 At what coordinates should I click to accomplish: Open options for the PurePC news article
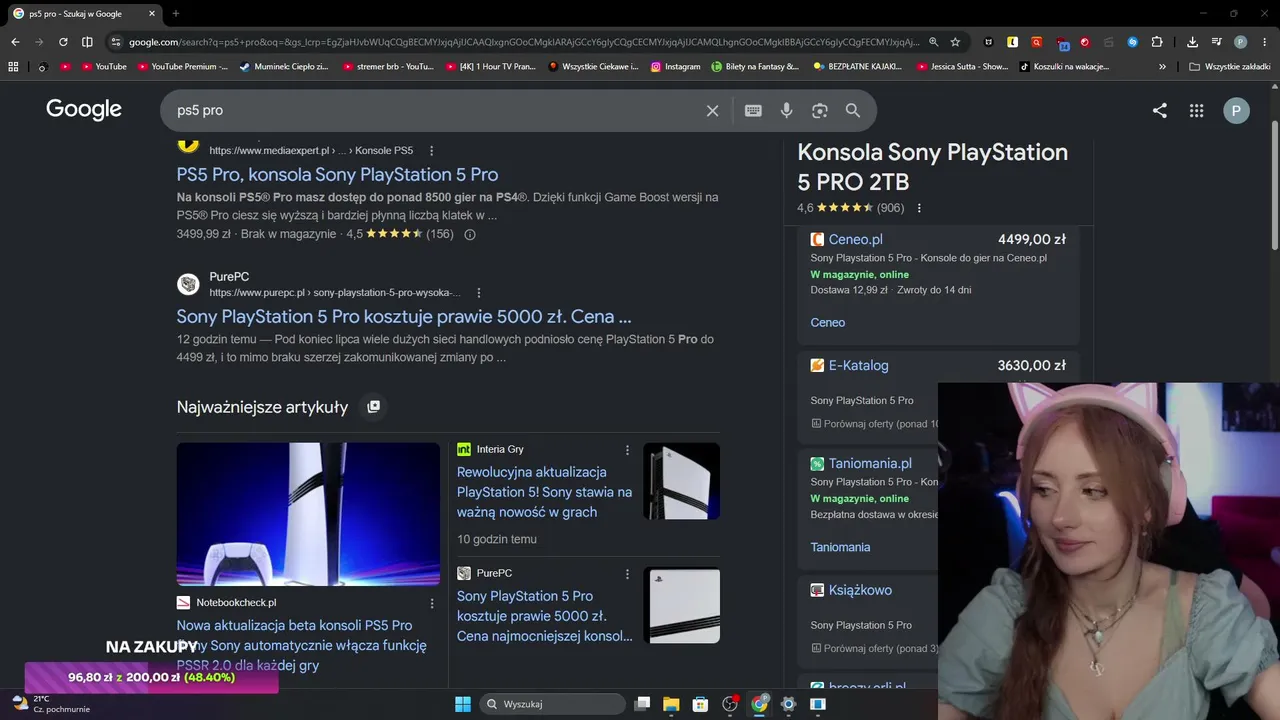pyautogui.click(x=628, y=574)
